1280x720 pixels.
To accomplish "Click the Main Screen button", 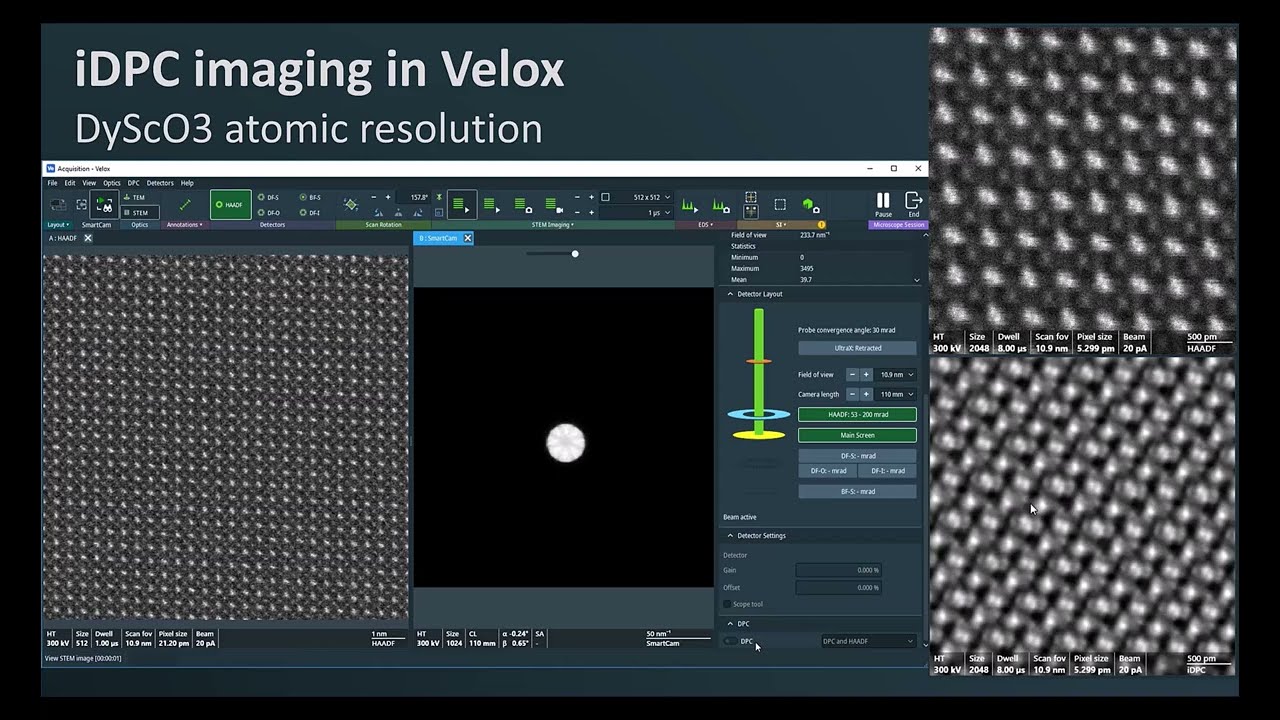I will click(857, 435).
